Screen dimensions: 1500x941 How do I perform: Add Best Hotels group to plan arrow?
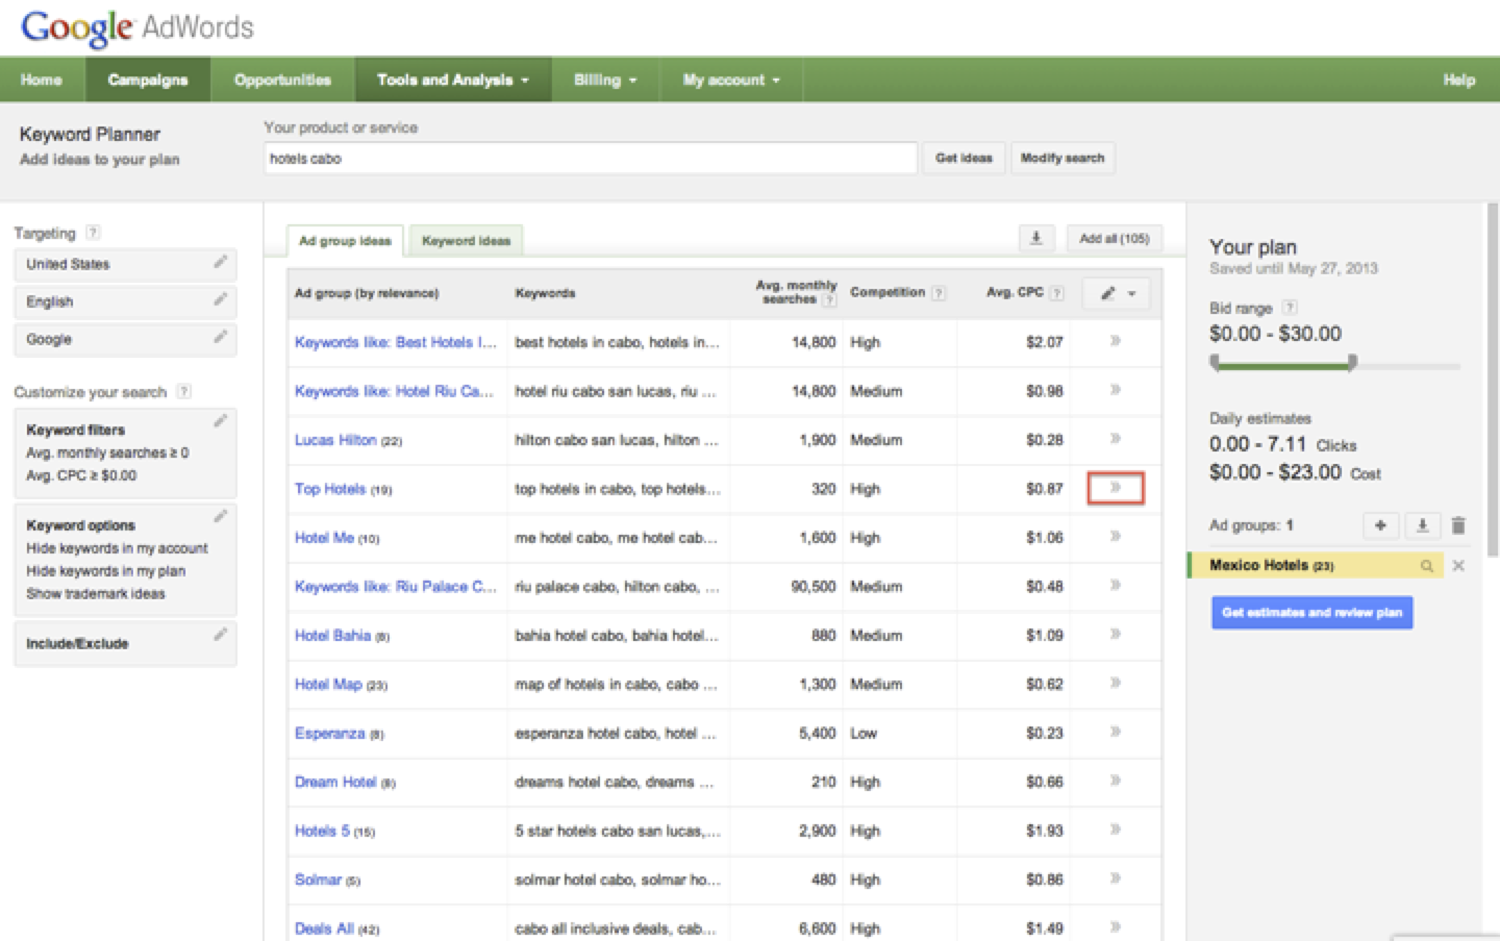1115,341
